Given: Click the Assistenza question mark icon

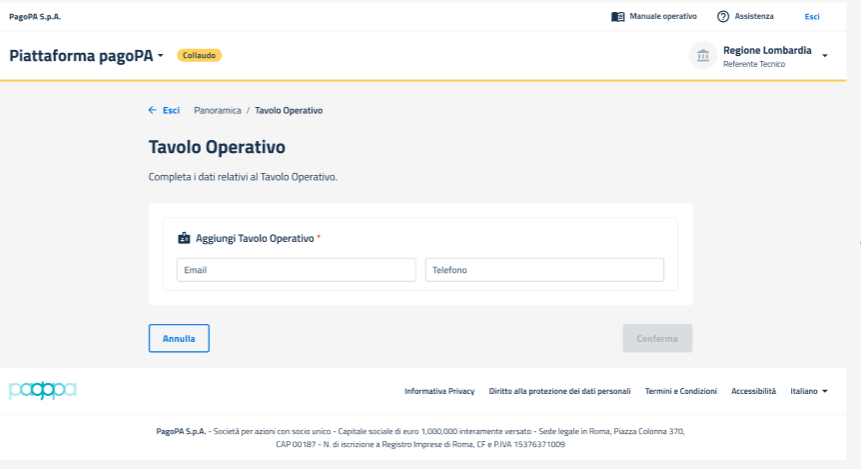Looking at the screenshot, I should 723,17.
